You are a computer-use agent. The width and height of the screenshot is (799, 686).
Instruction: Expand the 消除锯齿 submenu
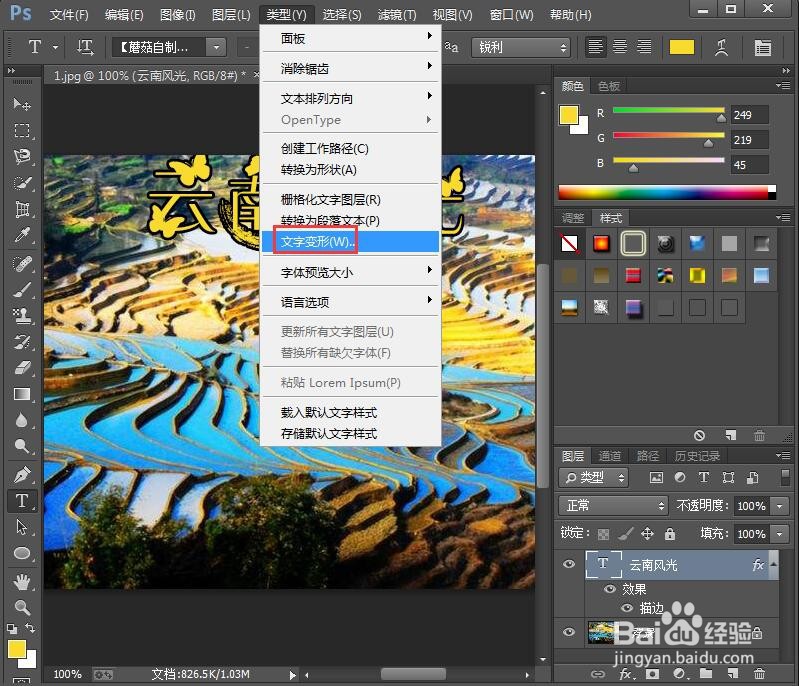pos(351,68)
